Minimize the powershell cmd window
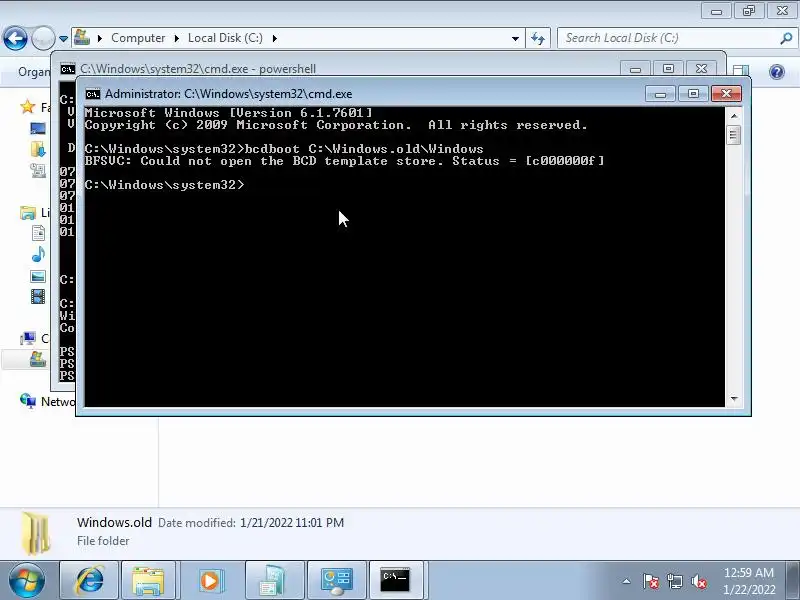 635,69
